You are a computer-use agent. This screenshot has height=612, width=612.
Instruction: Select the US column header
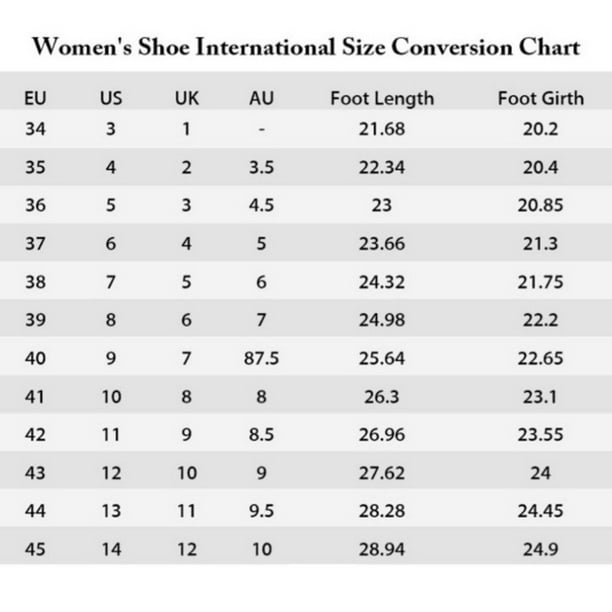111,98
